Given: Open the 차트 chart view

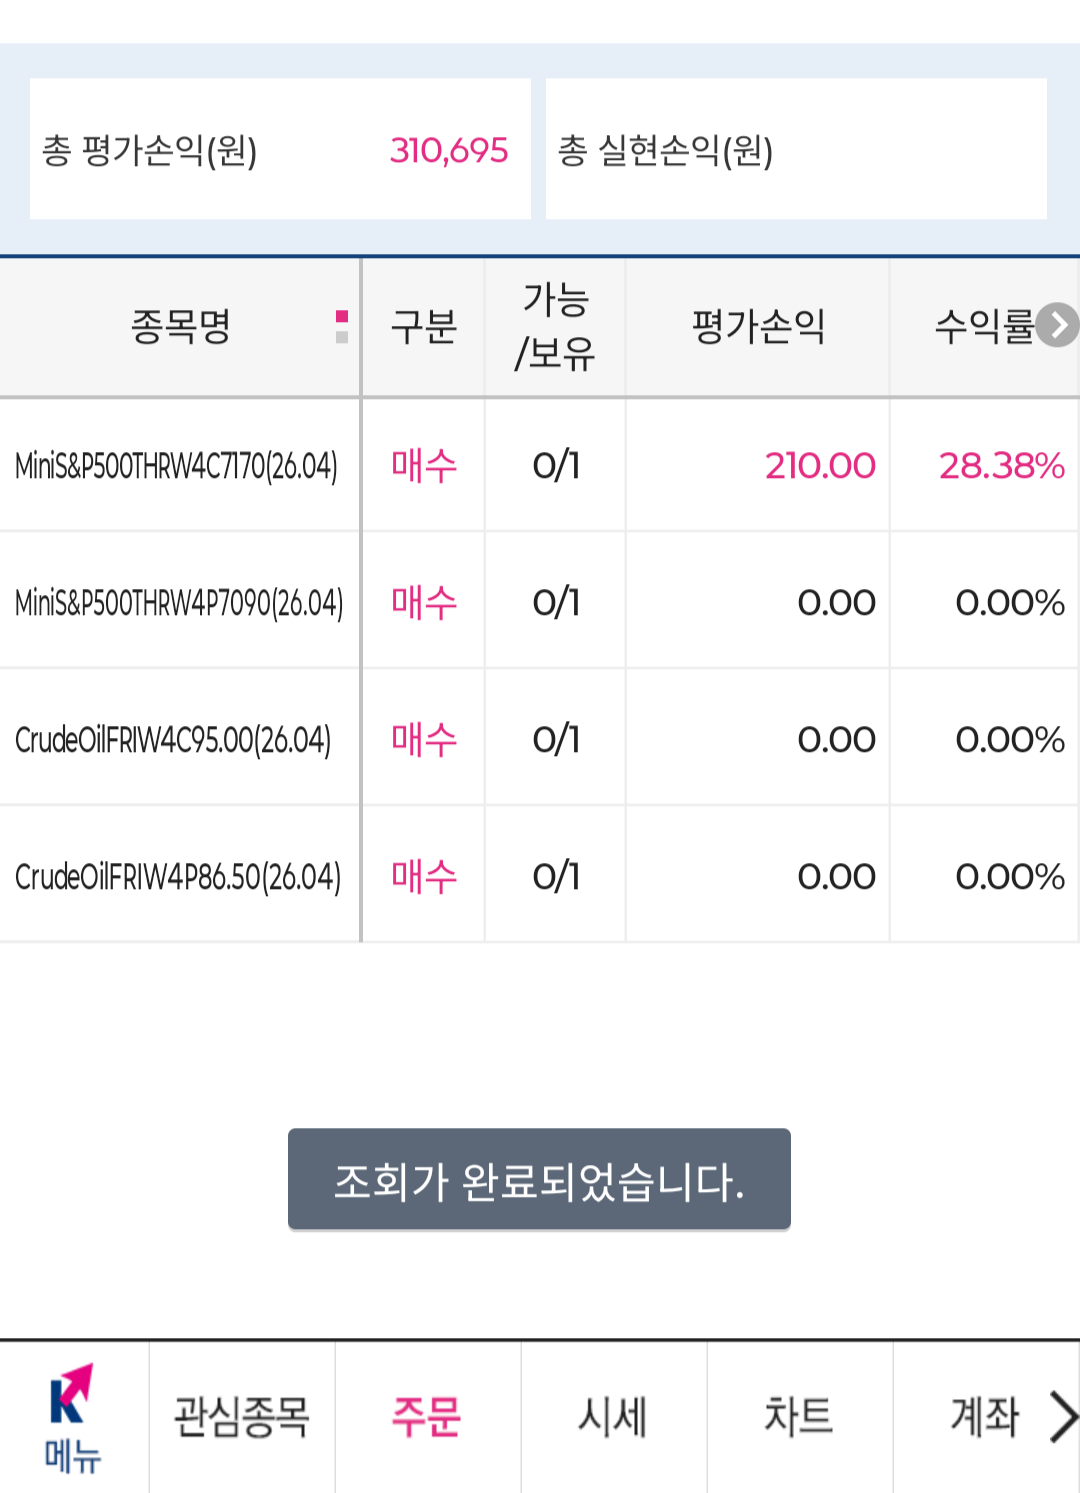Looking at the screenshot, I should point(797,1414).
